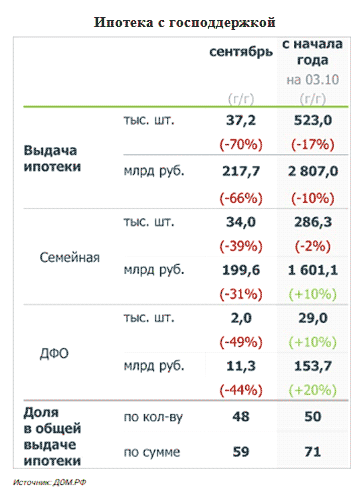
Task: Click the по кол-ву label
Action: pos(153,417)
